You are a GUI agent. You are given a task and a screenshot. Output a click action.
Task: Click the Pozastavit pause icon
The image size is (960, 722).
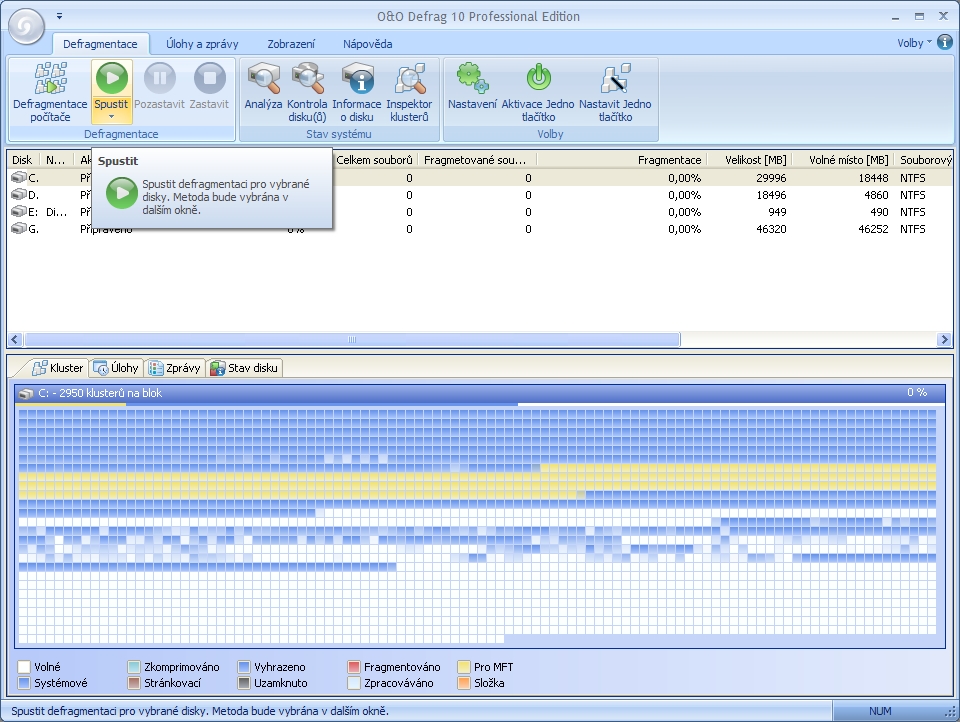pyautogui.click(x=159, y=78)
